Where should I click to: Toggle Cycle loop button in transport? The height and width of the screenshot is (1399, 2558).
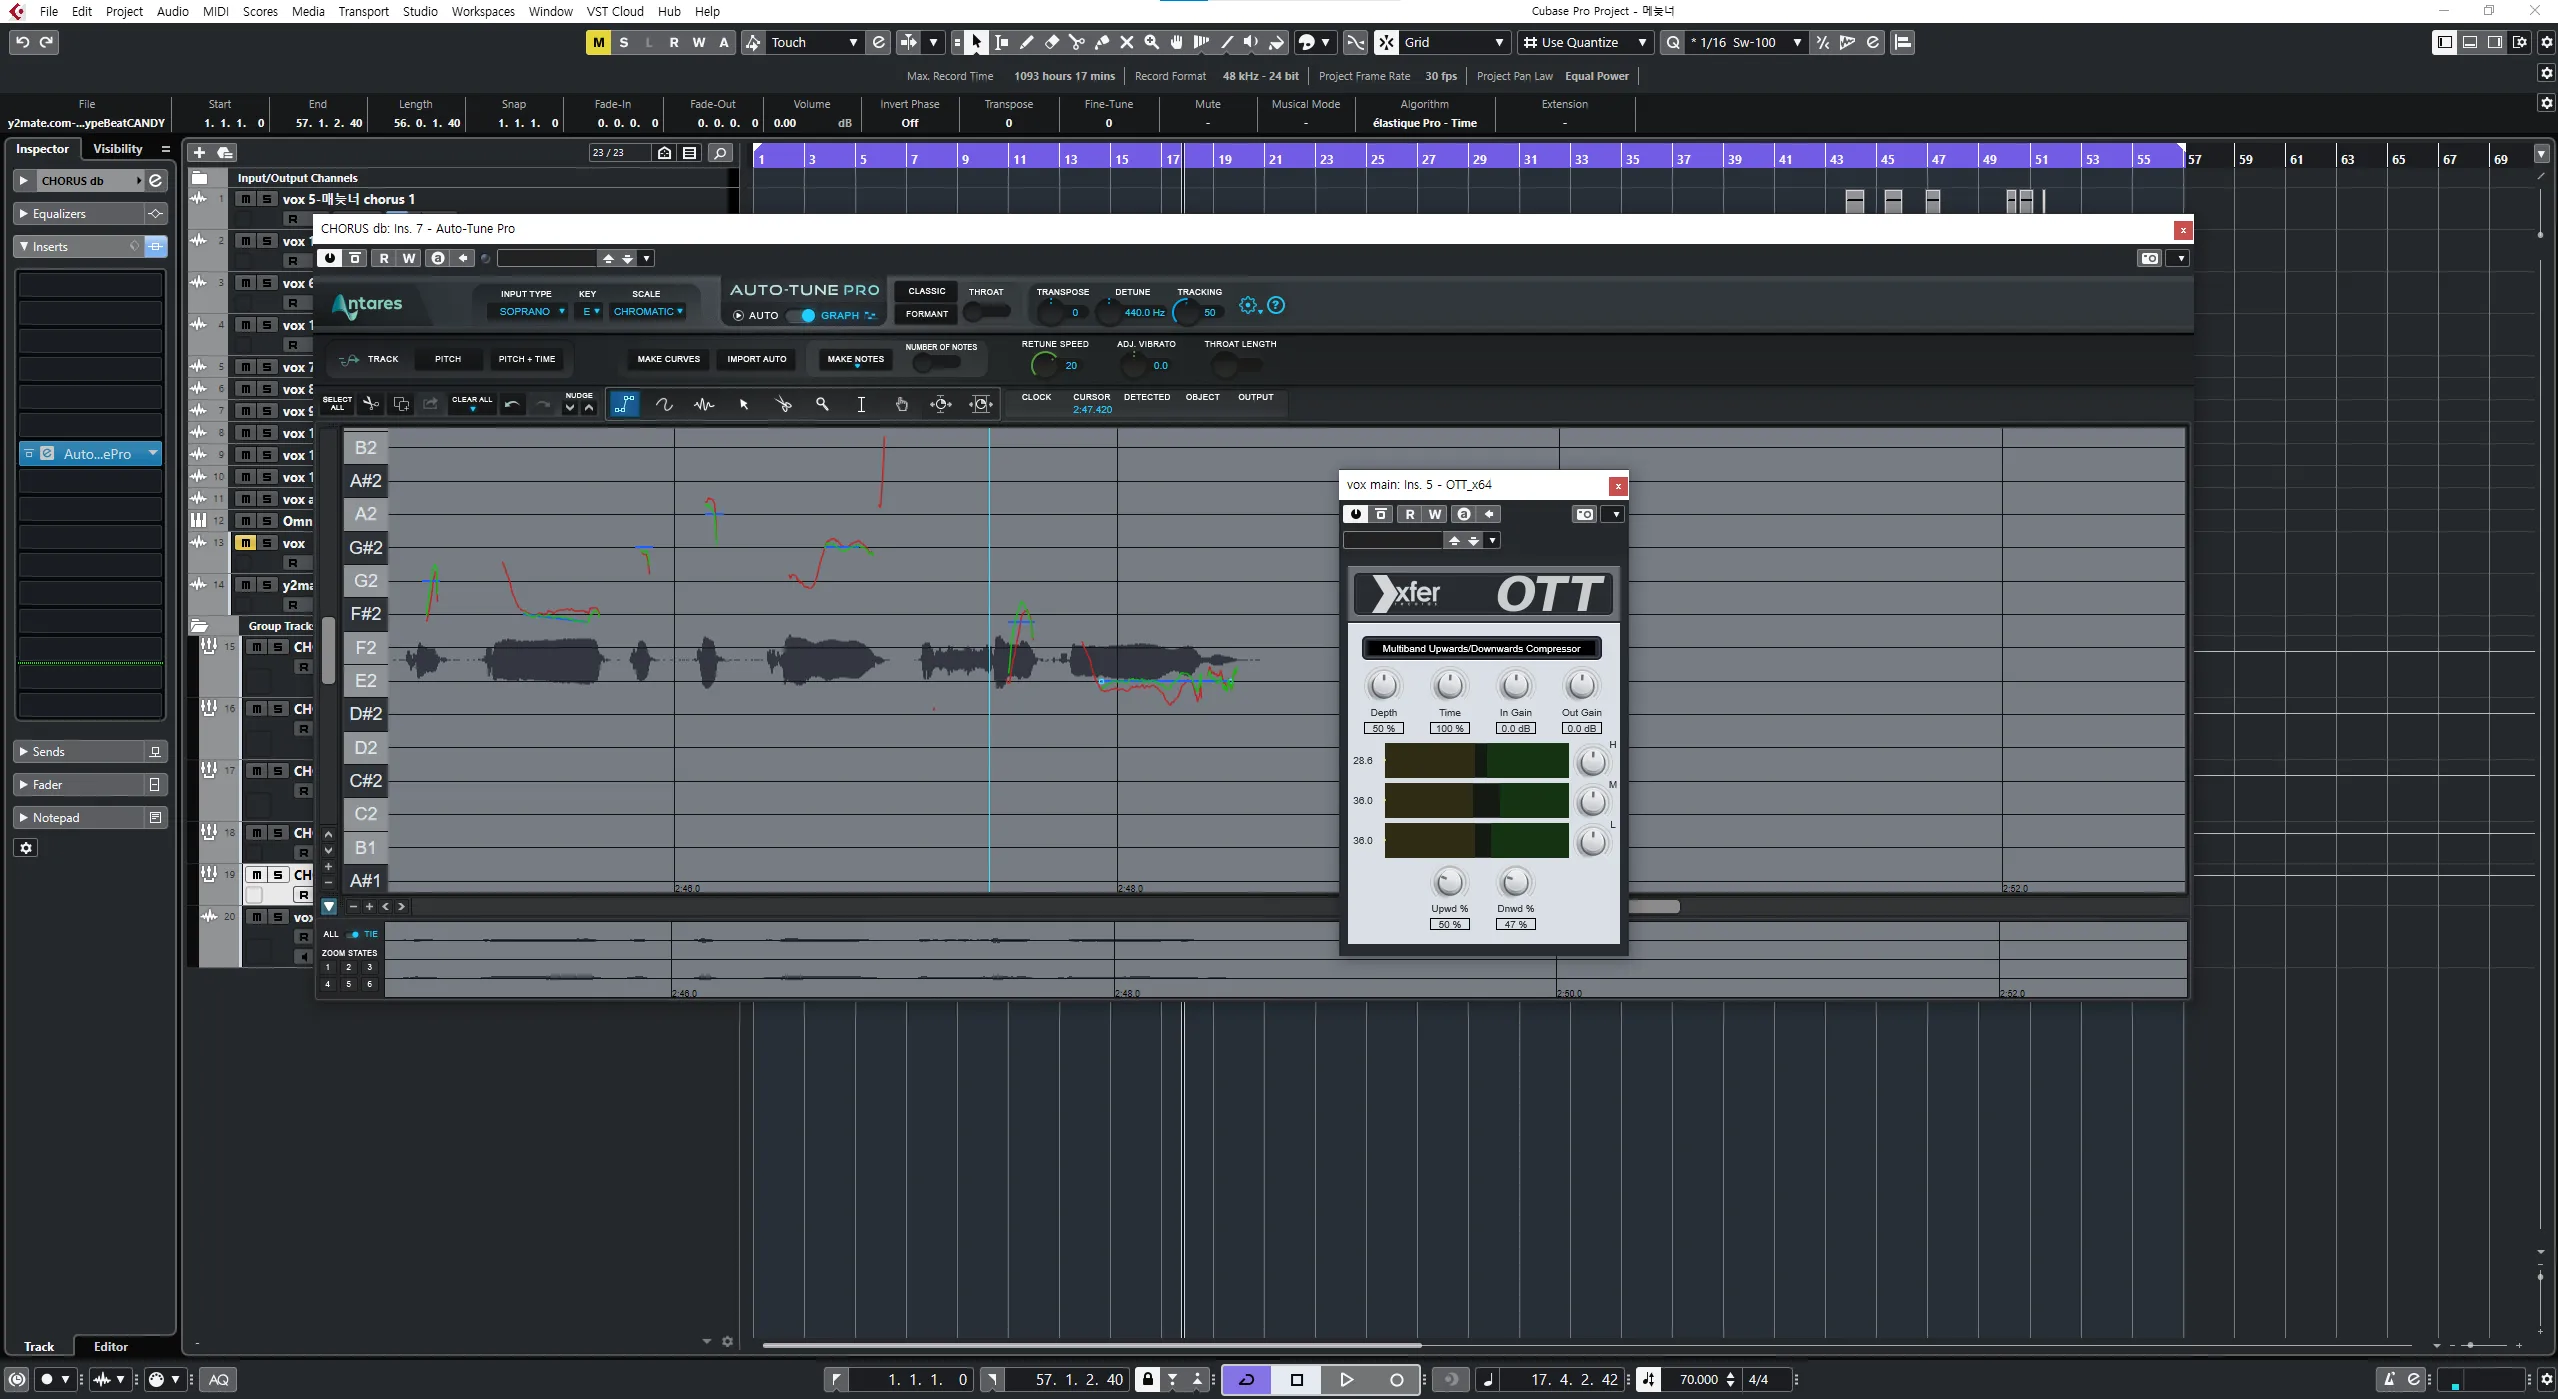tap(1247, 1380)
